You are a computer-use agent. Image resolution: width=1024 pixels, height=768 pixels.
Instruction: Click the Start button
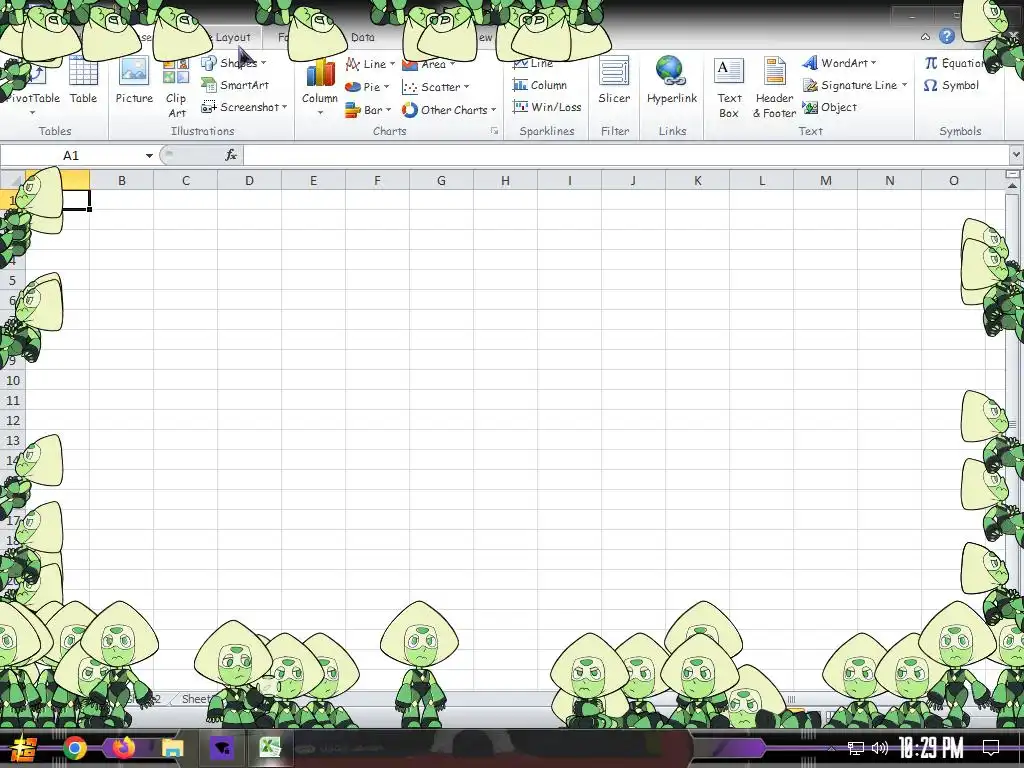click(23, 748)
